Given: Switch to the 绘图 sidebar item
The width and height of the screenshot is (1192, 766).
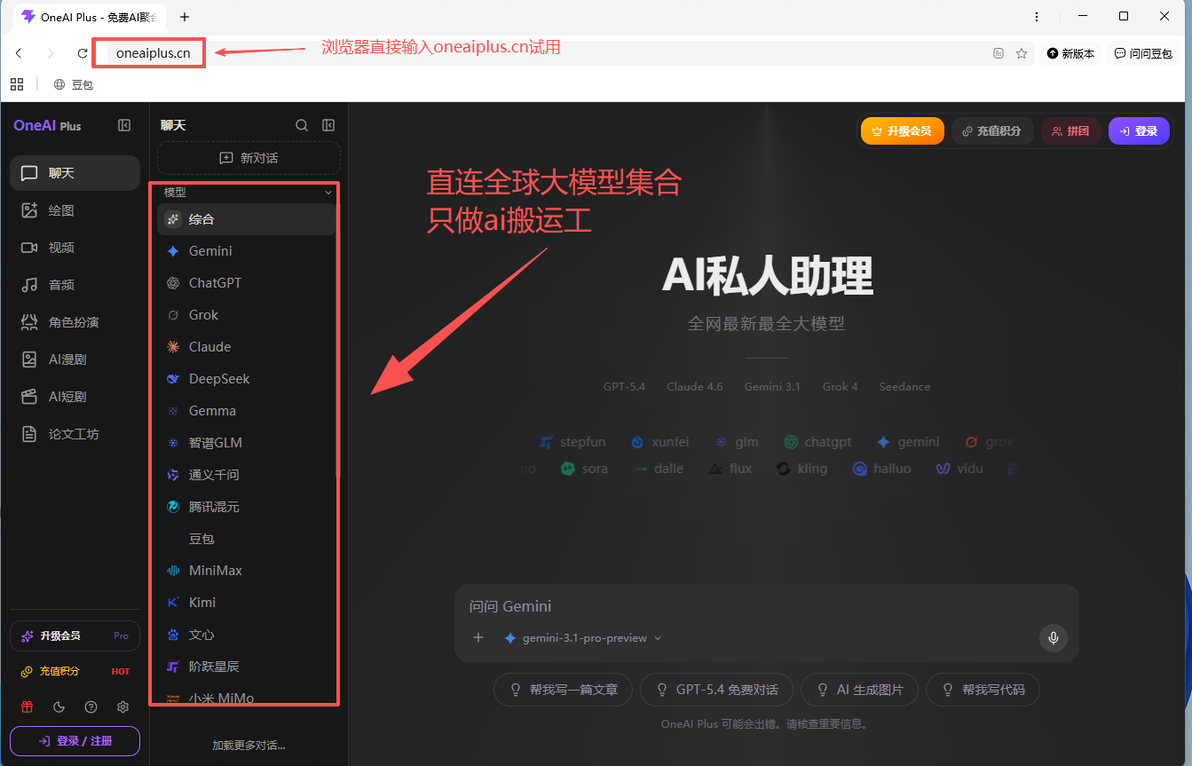Looking at the screenshot, I should 74,210.
